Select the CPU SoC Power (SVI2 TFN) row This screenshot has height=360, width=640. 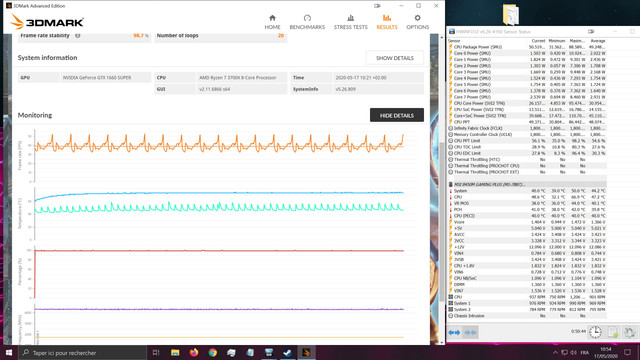[x=527, y=109]
